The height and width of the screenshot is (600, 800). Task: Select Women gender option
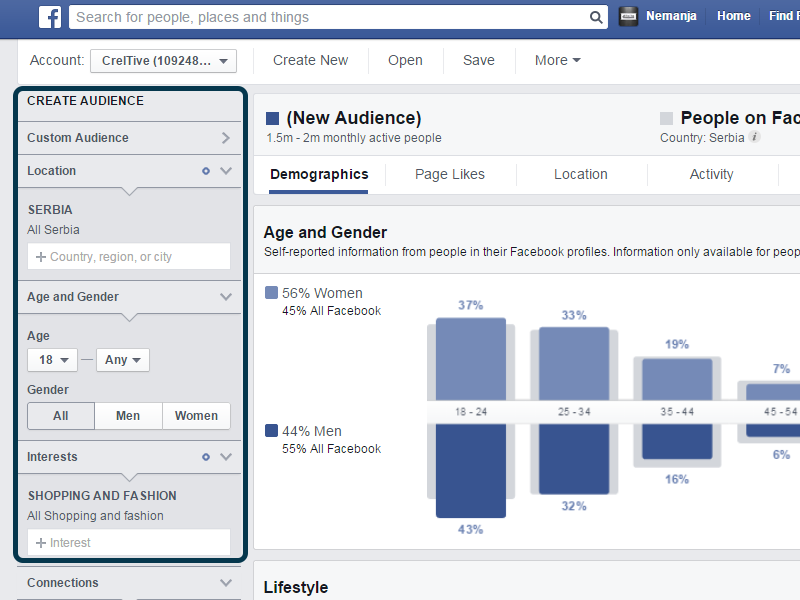click(196, 416)
